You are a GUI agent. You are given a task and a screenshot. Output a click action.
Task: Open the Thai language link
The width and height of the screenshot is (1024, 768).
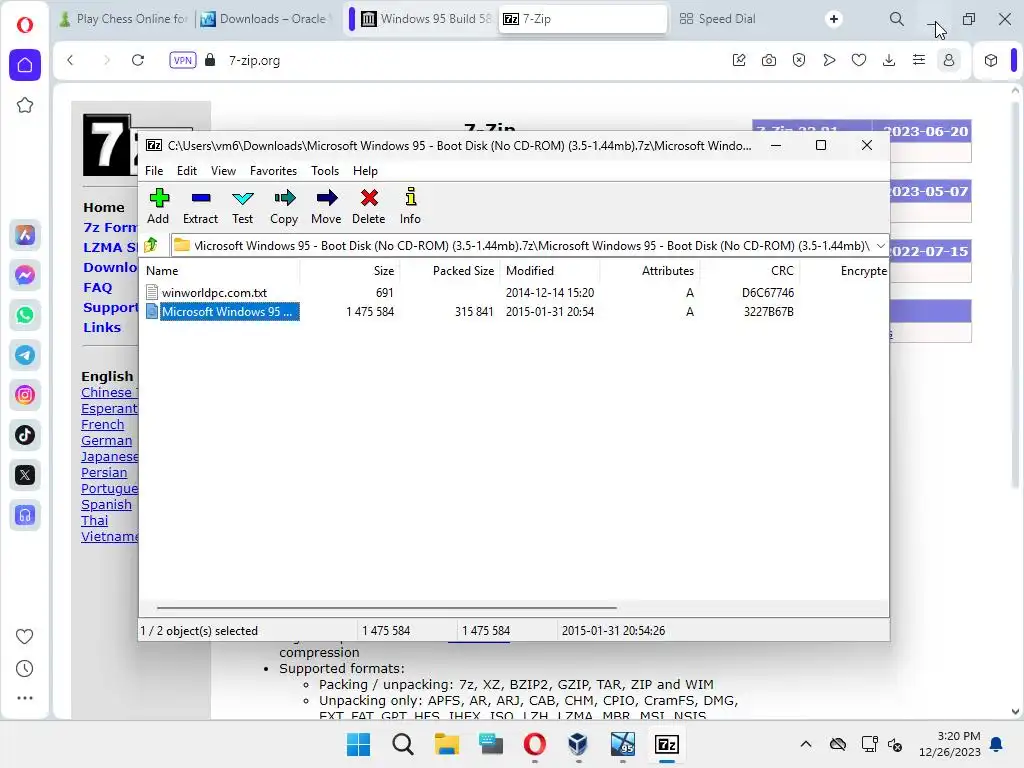(95, 520)
